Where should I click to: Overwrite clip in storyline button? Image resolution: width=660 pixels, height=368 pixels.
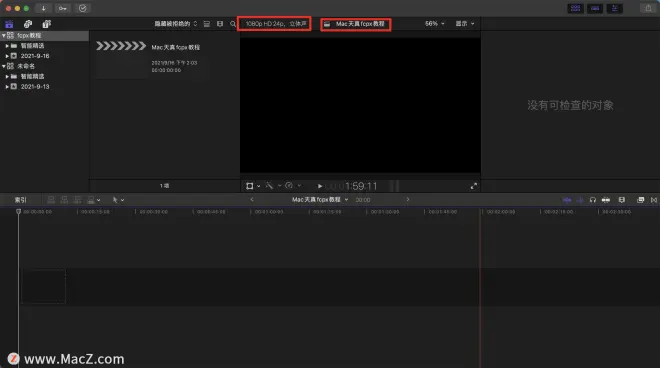[x=91, y=200]
